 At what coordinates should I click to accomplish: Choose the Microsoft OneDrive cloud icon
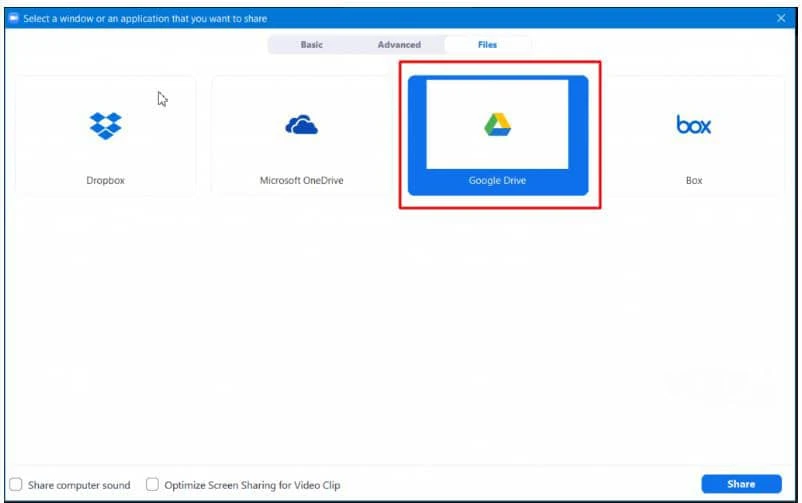[x=301, y=125]
